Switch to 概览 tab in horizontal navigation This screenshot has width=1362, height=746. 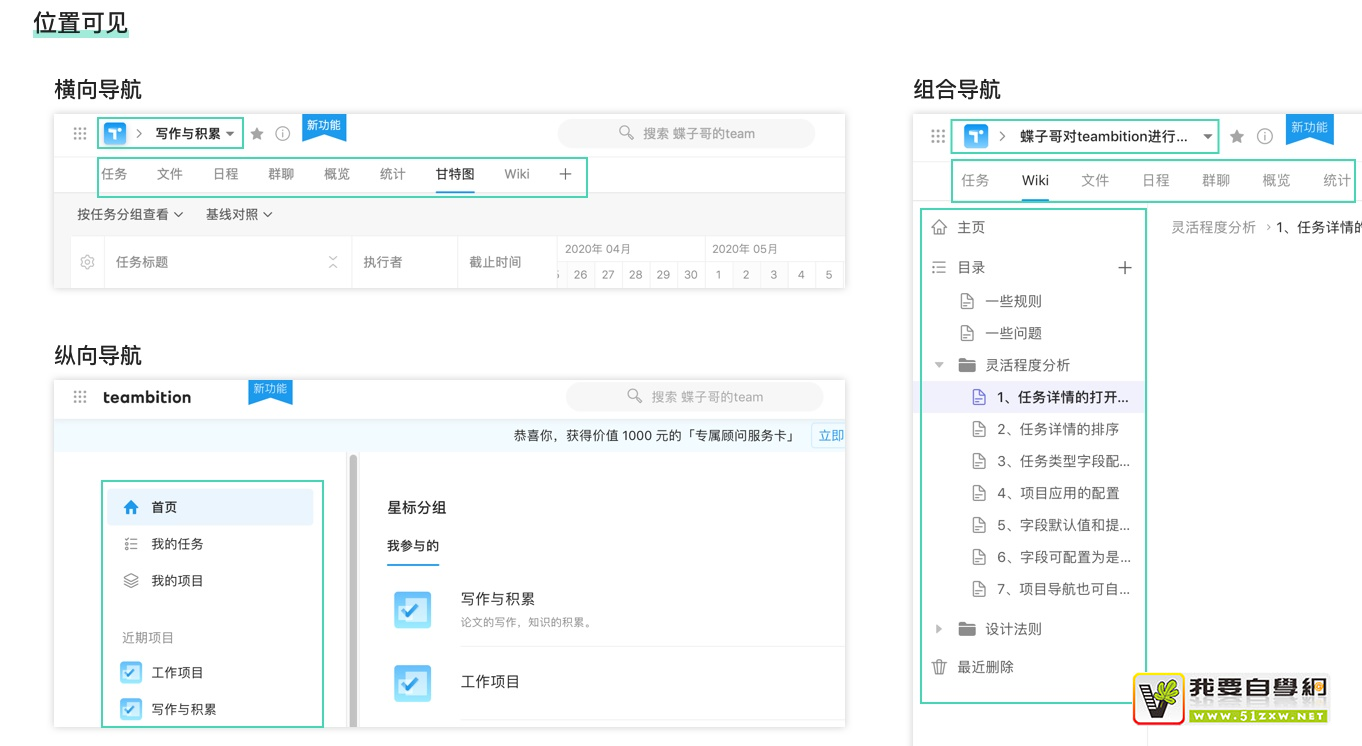337,174
